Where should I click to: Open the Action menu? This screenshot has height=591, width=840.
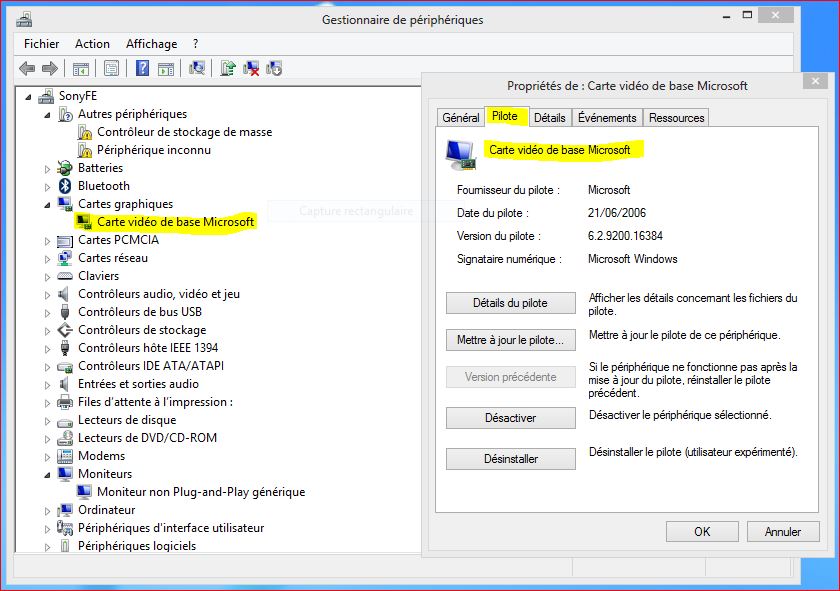click(x=92, y=43)
